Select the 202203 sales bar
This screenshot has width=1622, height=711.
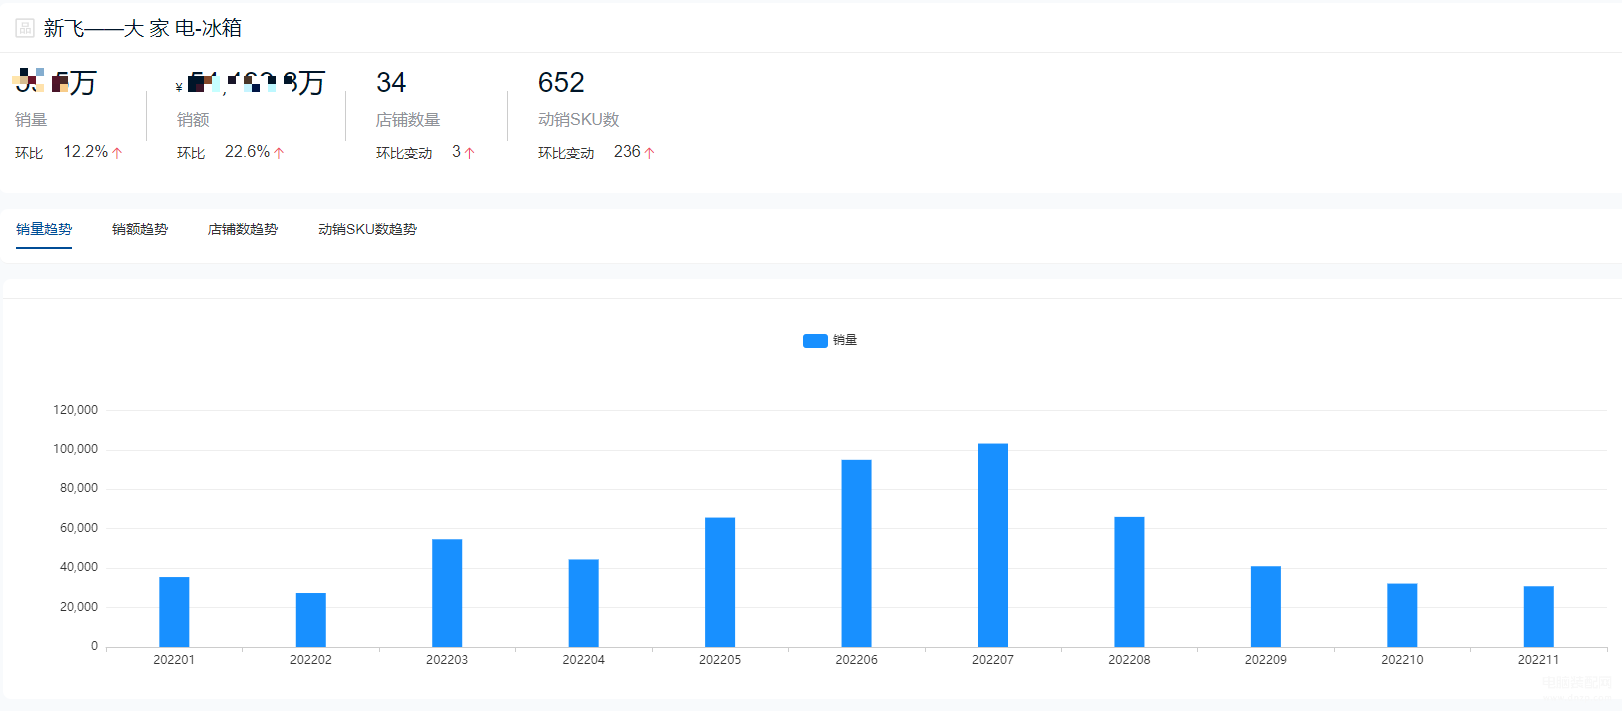[447, 593]
